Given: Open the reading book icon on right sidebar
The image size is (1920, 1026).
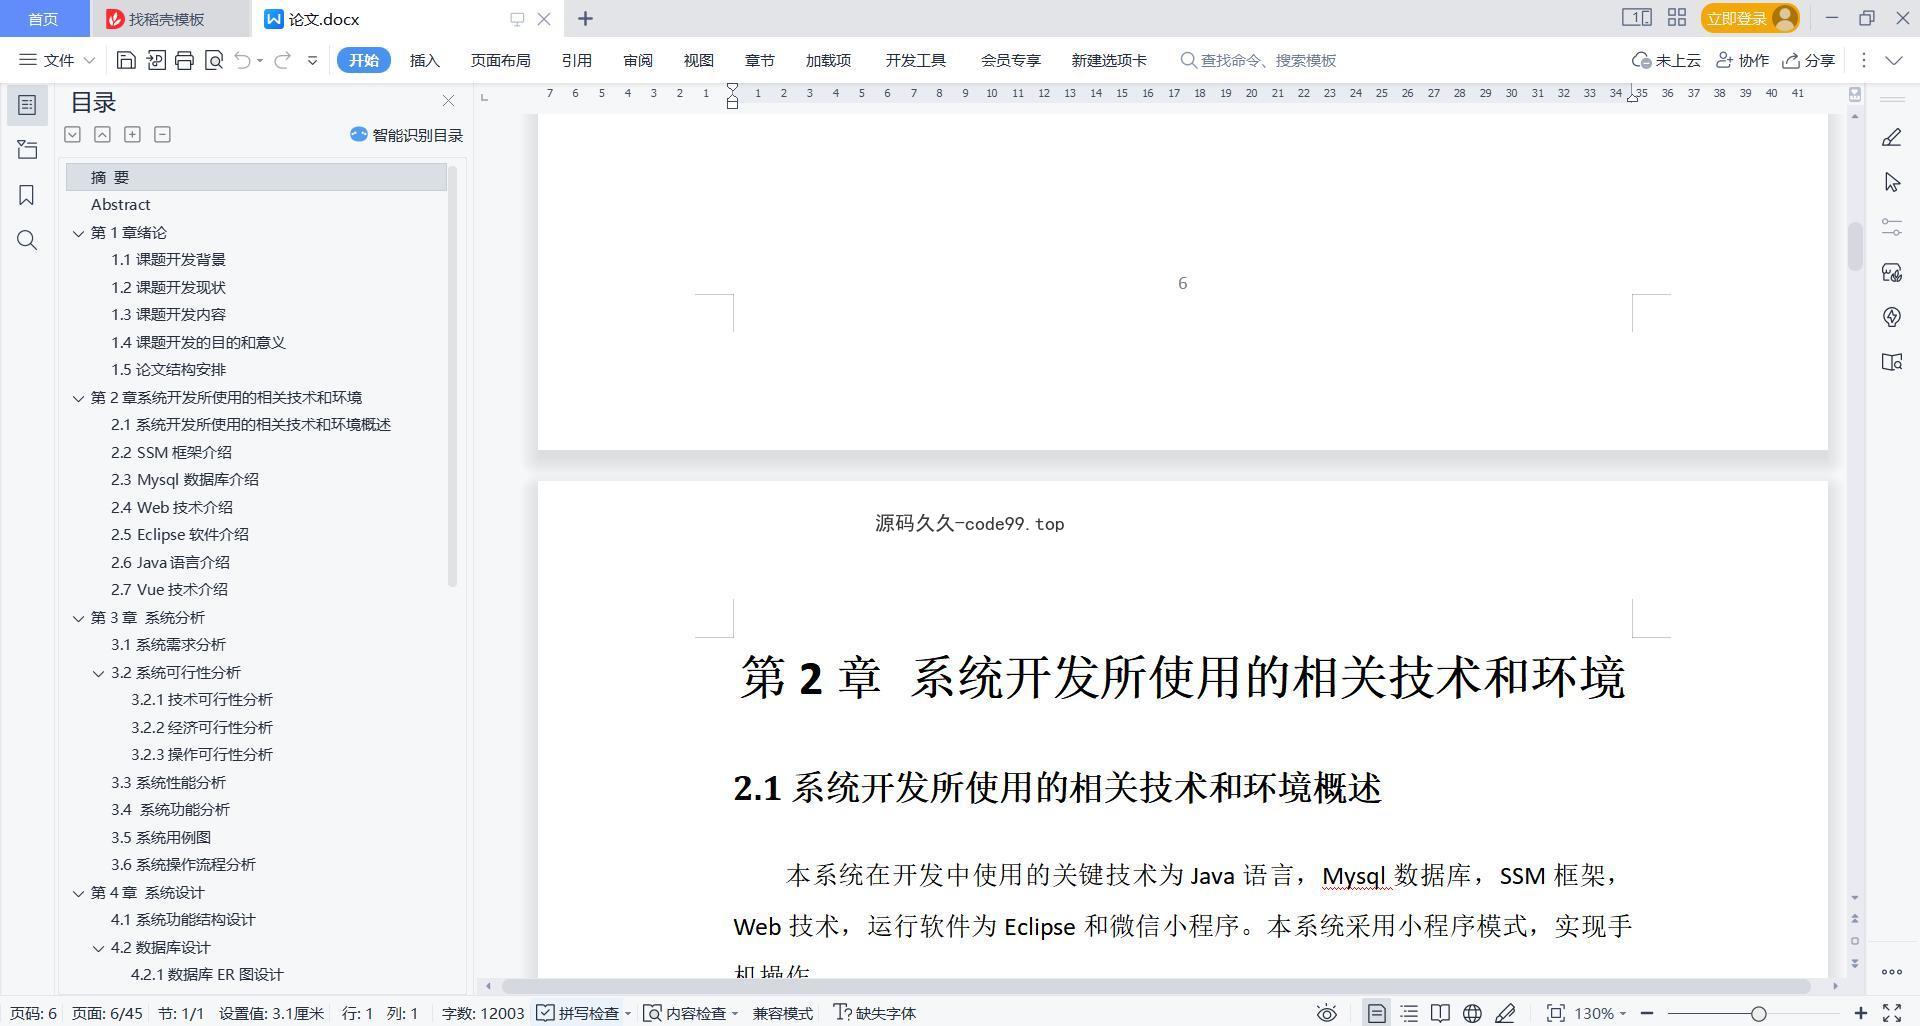Looking at the screenshot, I should (1891, 362).
